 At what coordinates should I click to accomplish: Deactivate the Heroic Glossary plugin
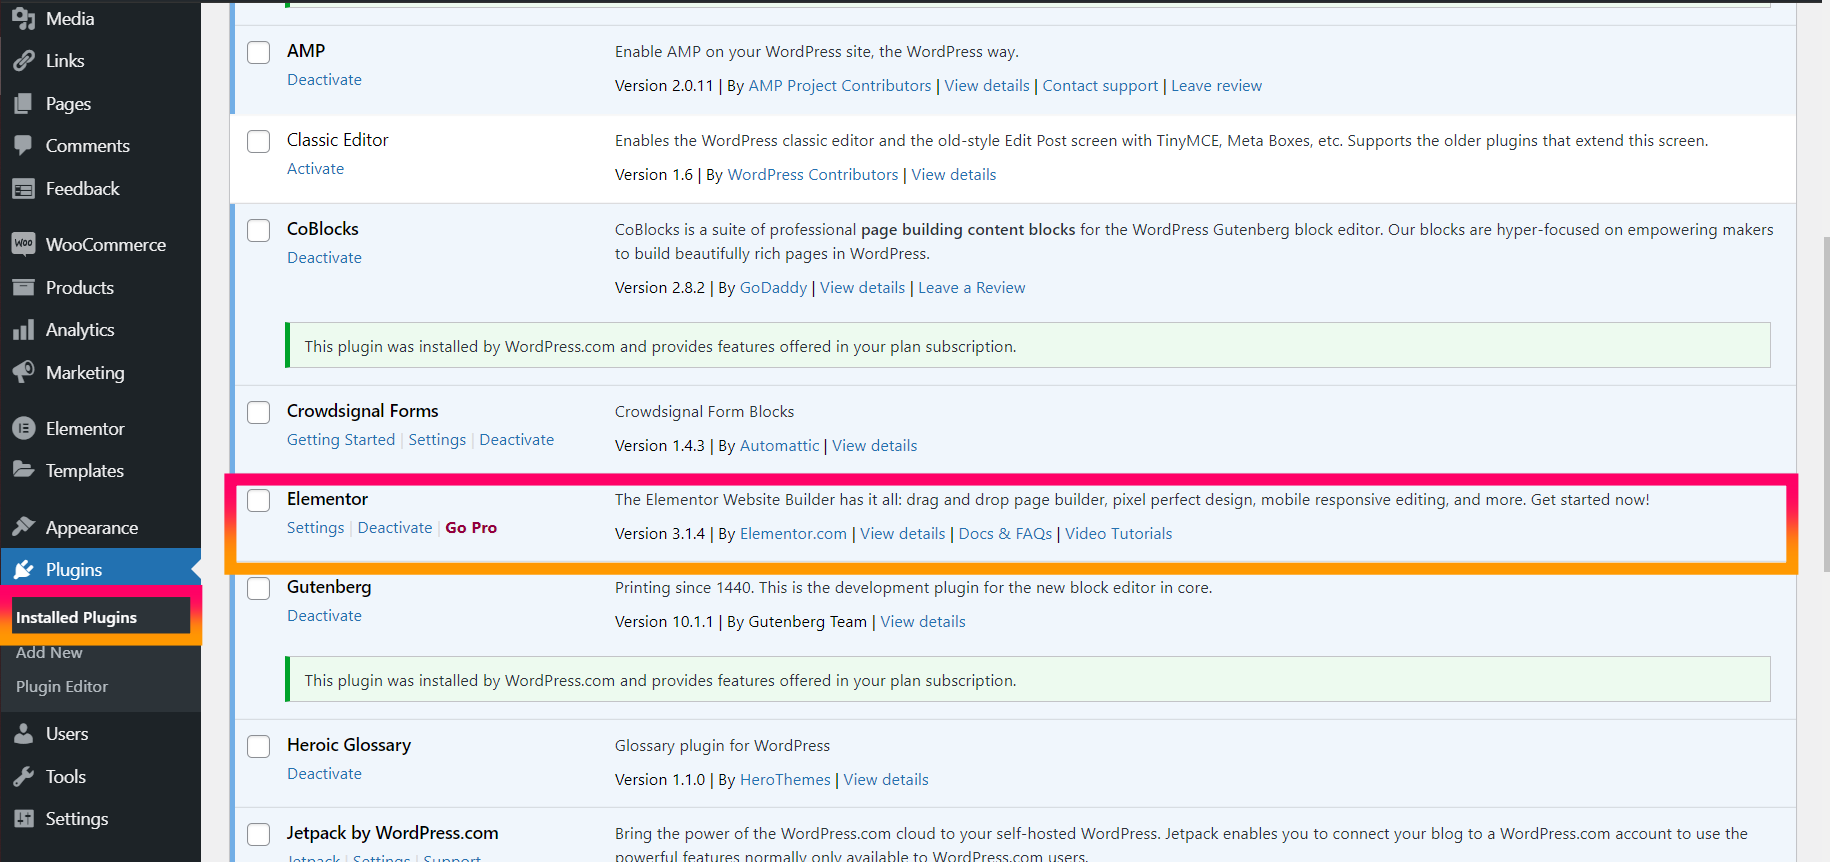[x=324, y=773]
